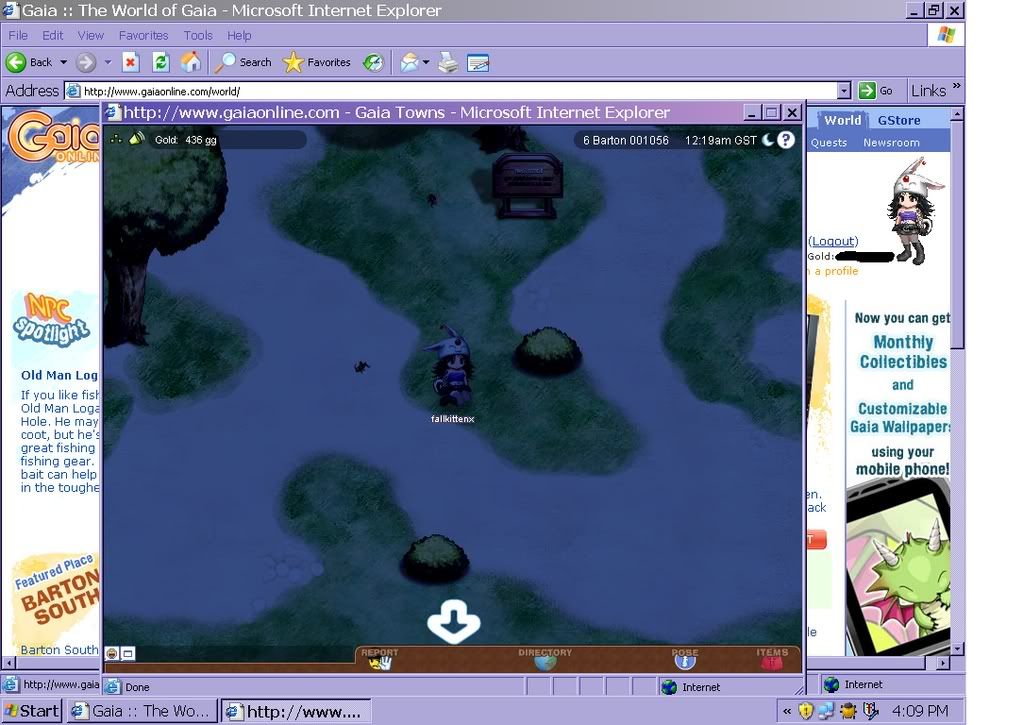Click the horizontal scrollbar left arrow

tap(8, 663)
